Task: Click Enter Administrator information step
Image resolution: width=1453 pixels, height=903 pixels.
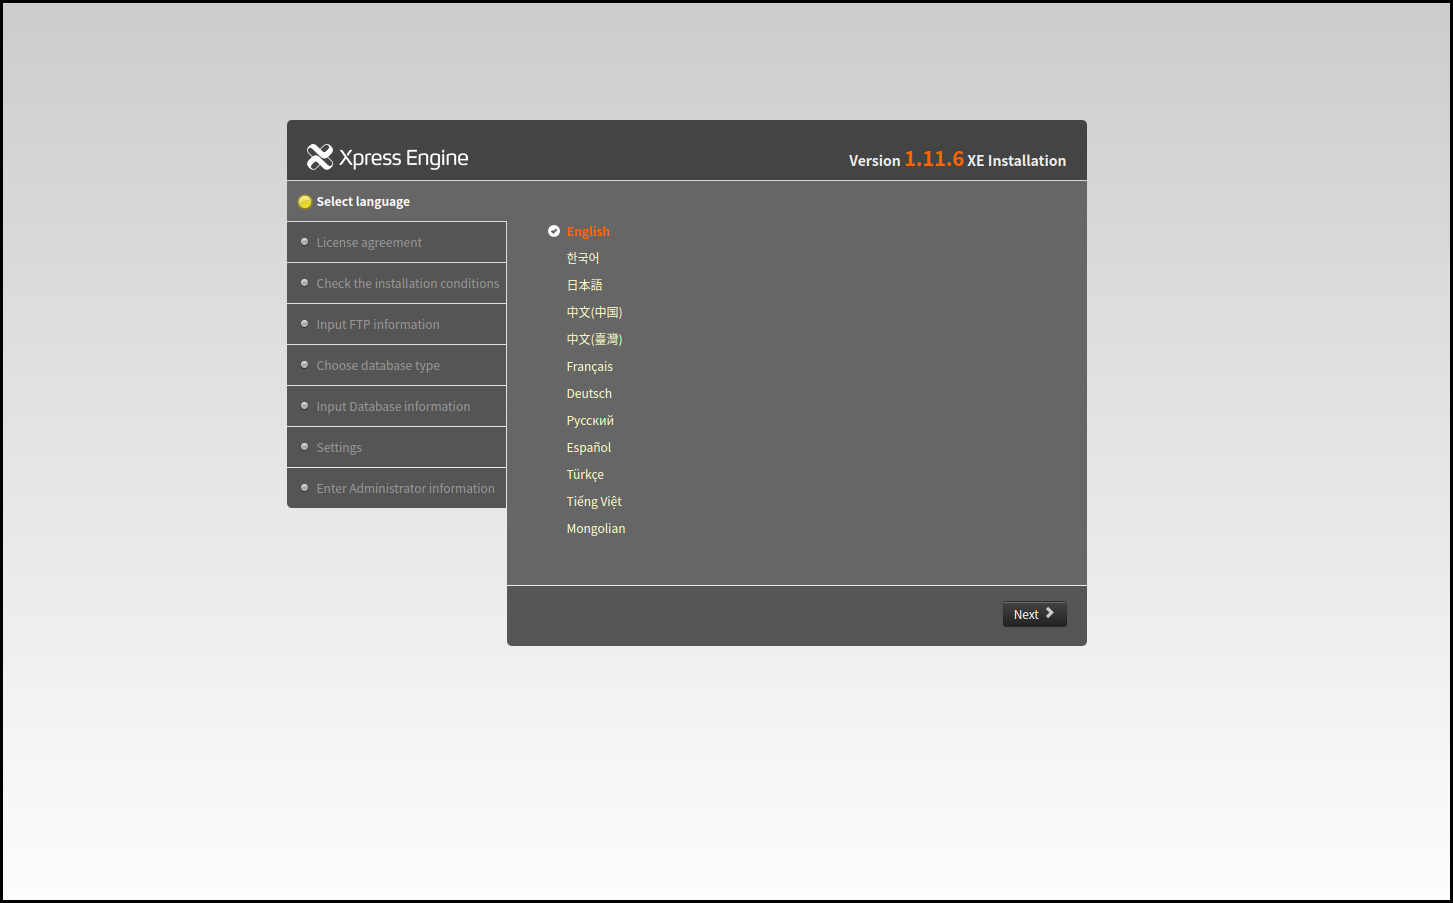Action: click(405, 488)
